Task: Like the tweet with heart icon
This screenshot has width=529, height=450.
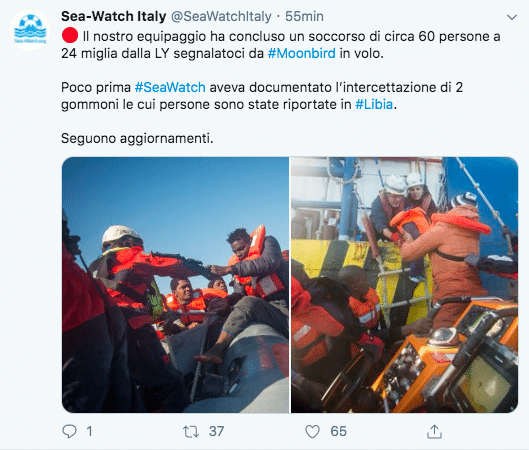Action: [x=312, y=431]
